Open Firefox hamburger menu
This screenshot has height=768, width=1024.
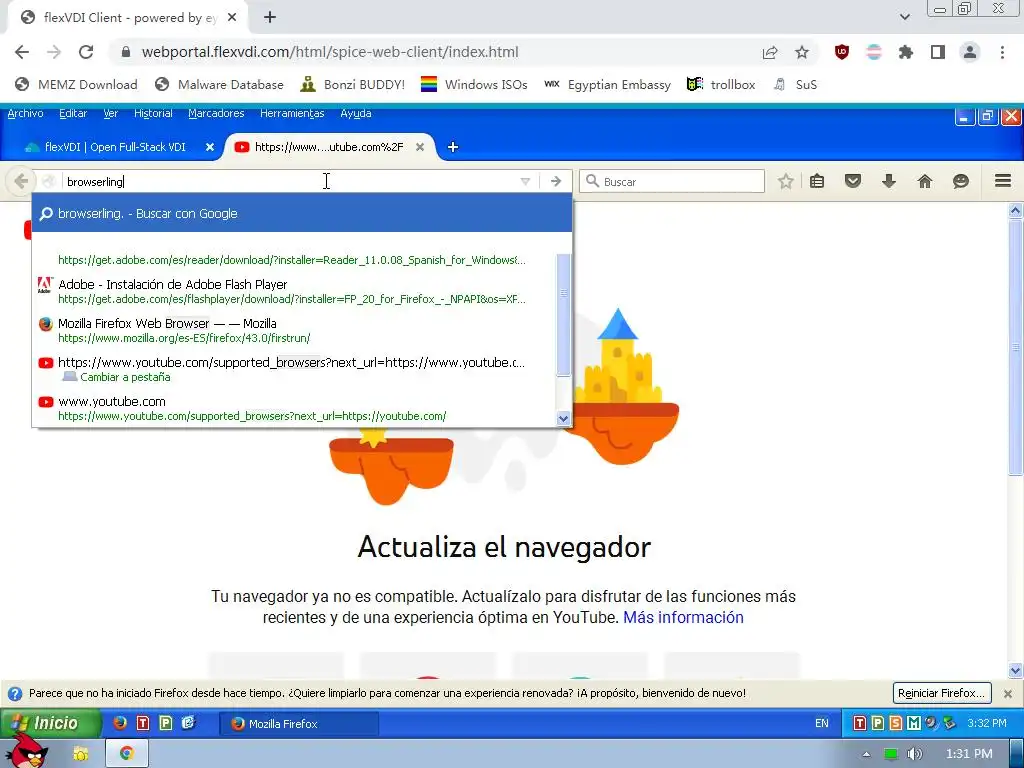tap(1003, 182)
